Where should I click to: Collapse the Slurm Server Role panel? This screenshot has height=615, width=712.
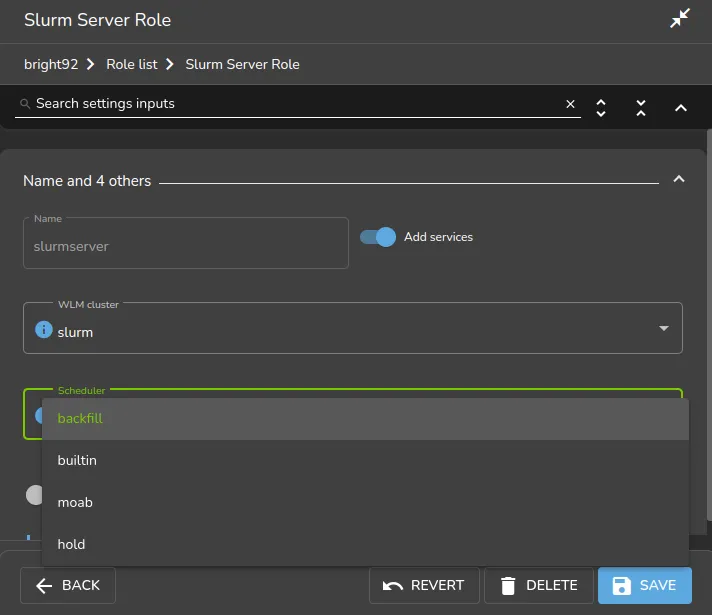680,19
